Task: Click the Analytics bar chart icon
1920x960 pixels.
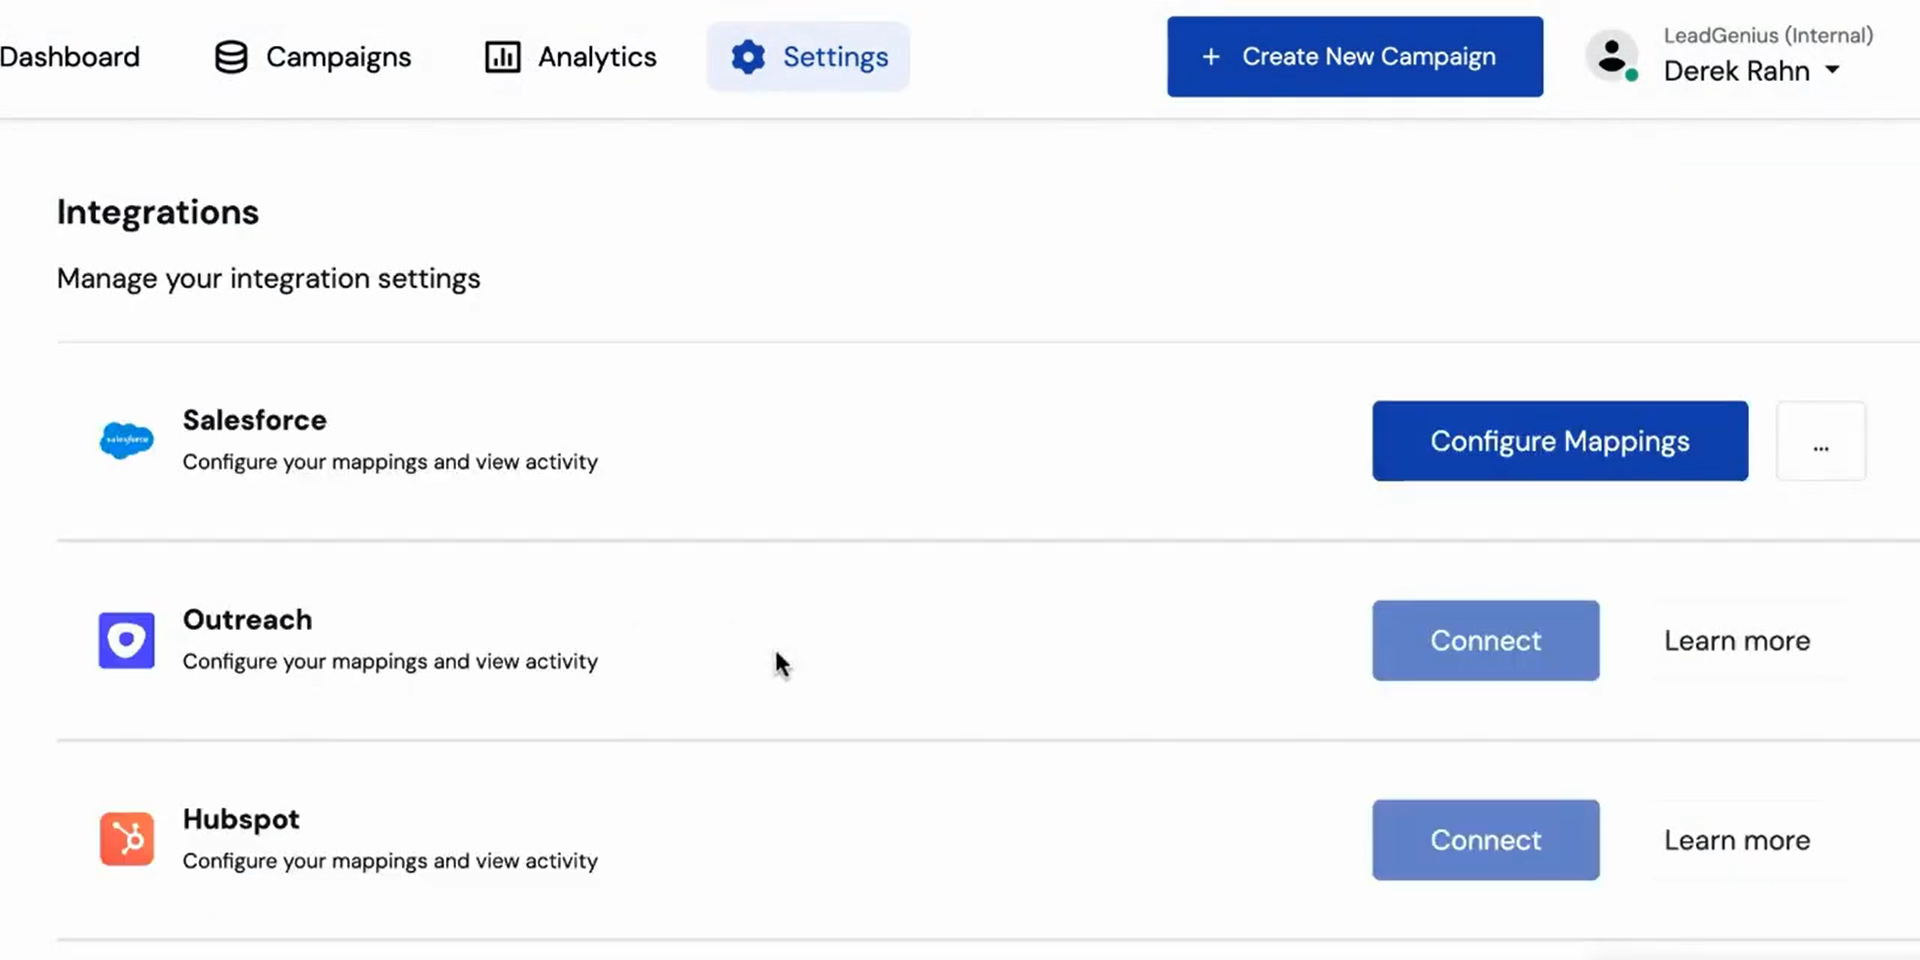Action: coord(502,57)
